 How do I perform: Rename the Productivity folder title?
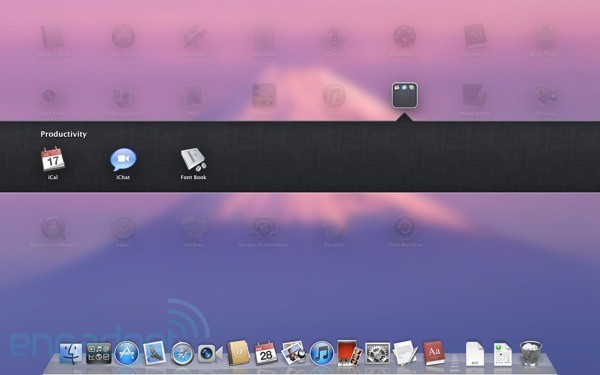[x=64, y=134]
